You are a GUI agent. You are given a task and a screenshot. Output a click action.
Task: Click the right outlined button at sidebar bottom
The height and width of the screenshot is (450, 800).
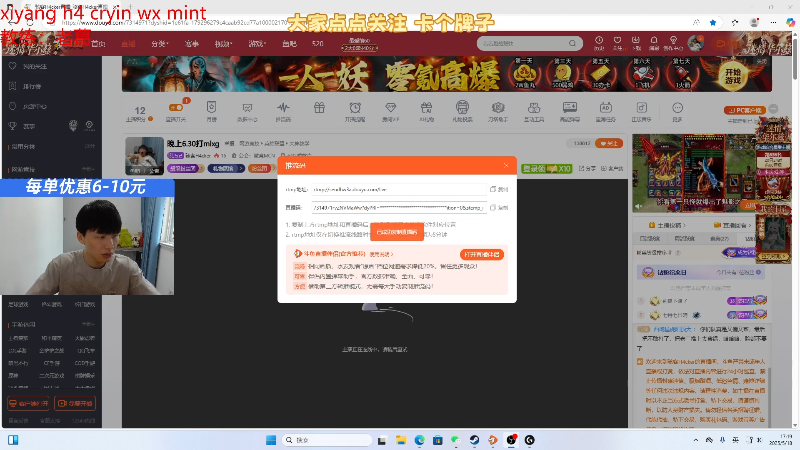pos(75,403)
